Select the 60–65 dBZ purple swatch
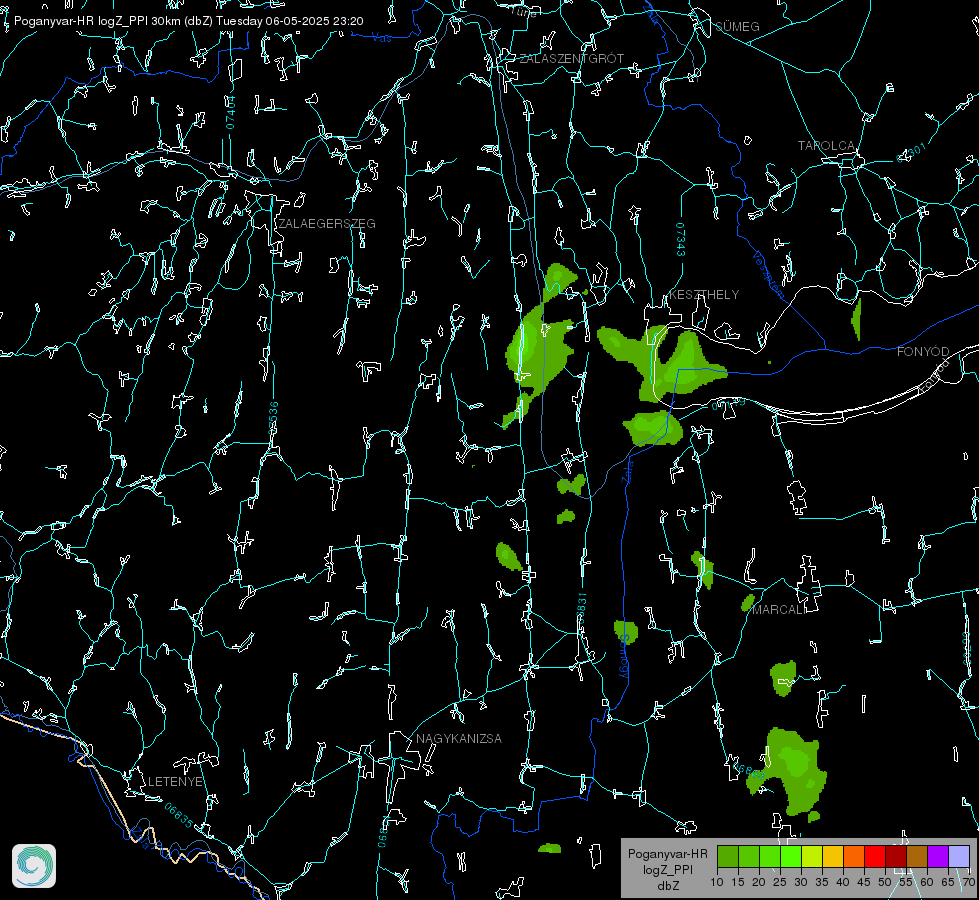Image resolution: width=979 pixels, height=900 pixels. (938, 856)
